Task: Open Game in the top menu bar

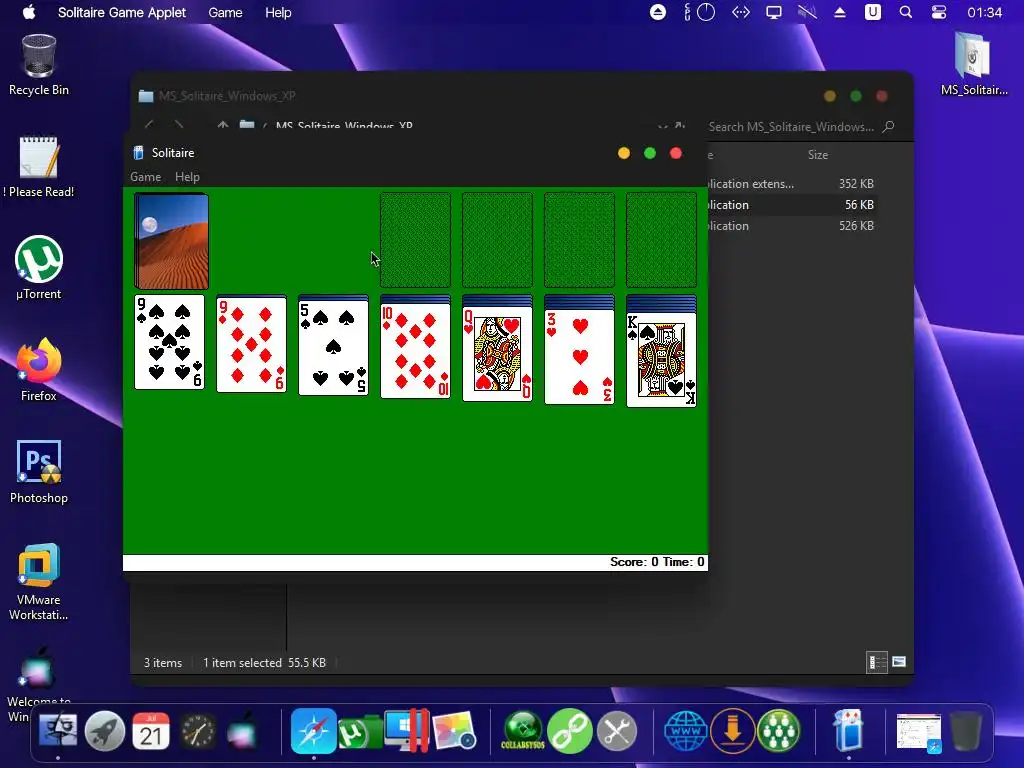Action: click(x=225, y=12)
